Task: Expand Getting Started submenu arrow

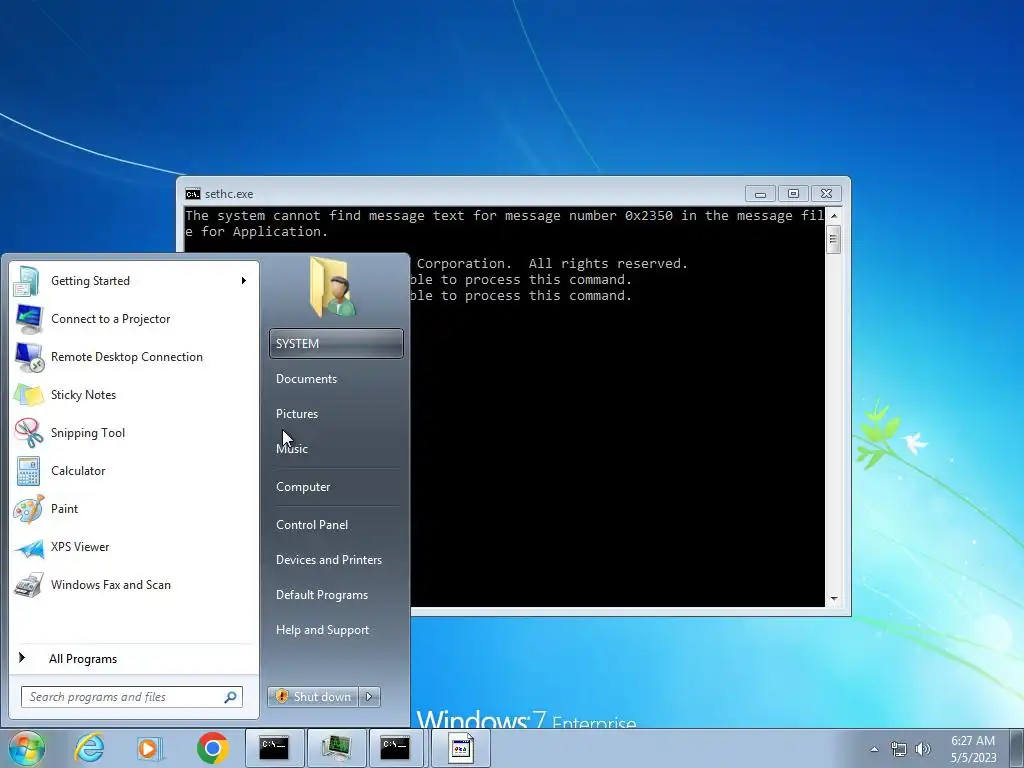Action: point(244,281)
